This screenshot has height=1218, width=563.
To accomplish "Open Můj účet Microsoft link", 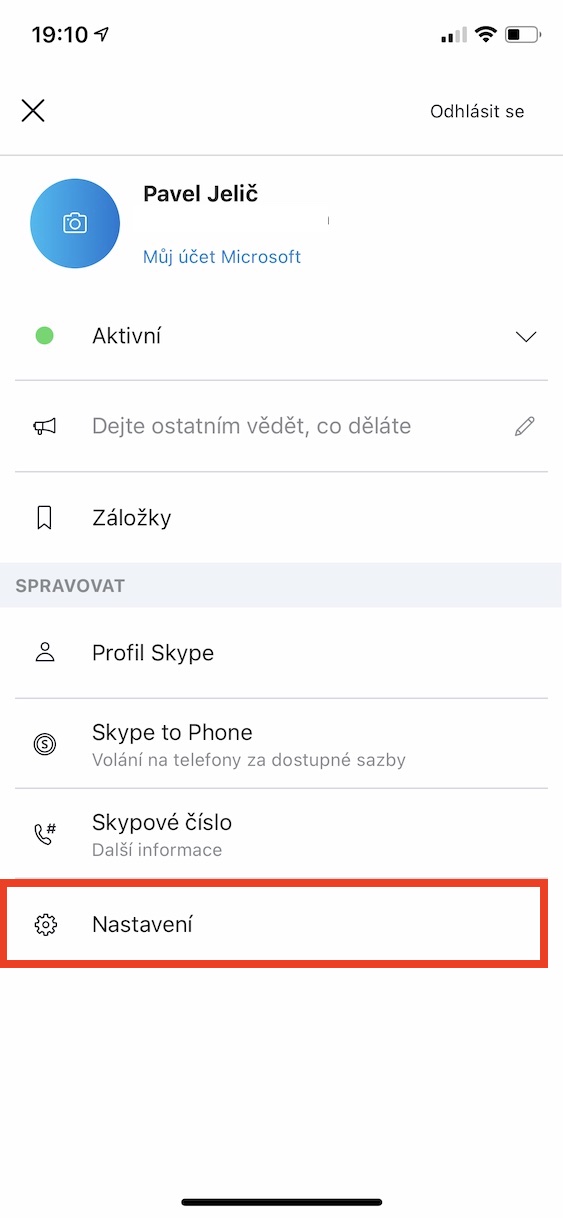I will (222, 257).
